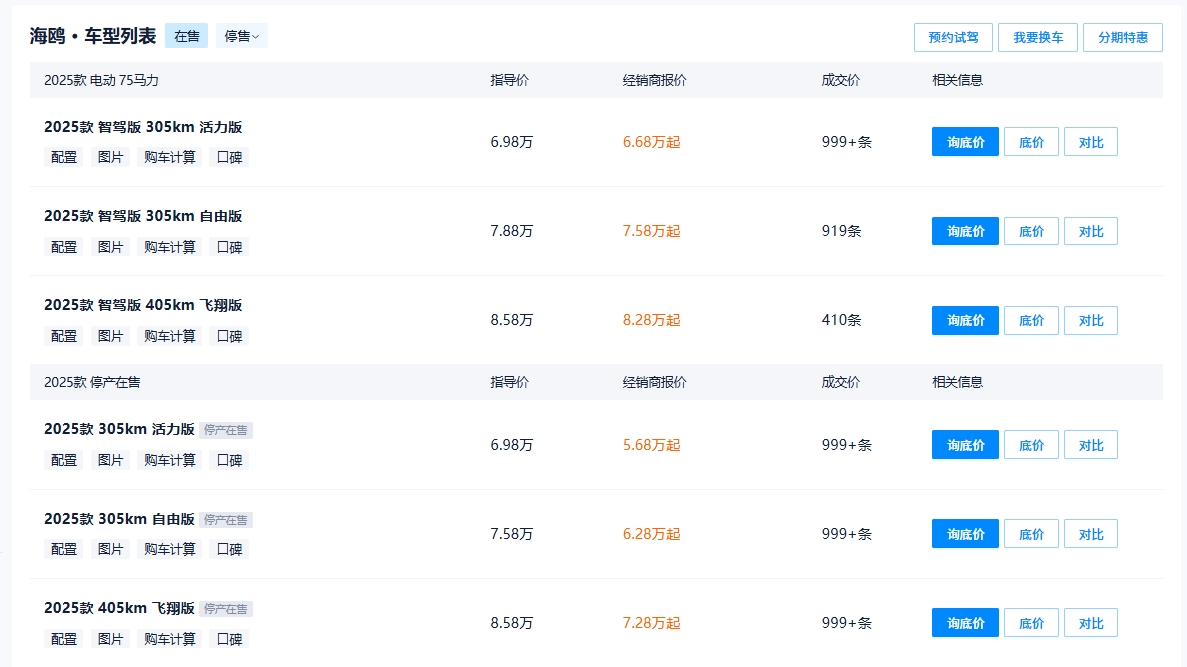Open 图片 for 智驾版 305km 自由版
1187x667 pixels.
coord(111,247)
